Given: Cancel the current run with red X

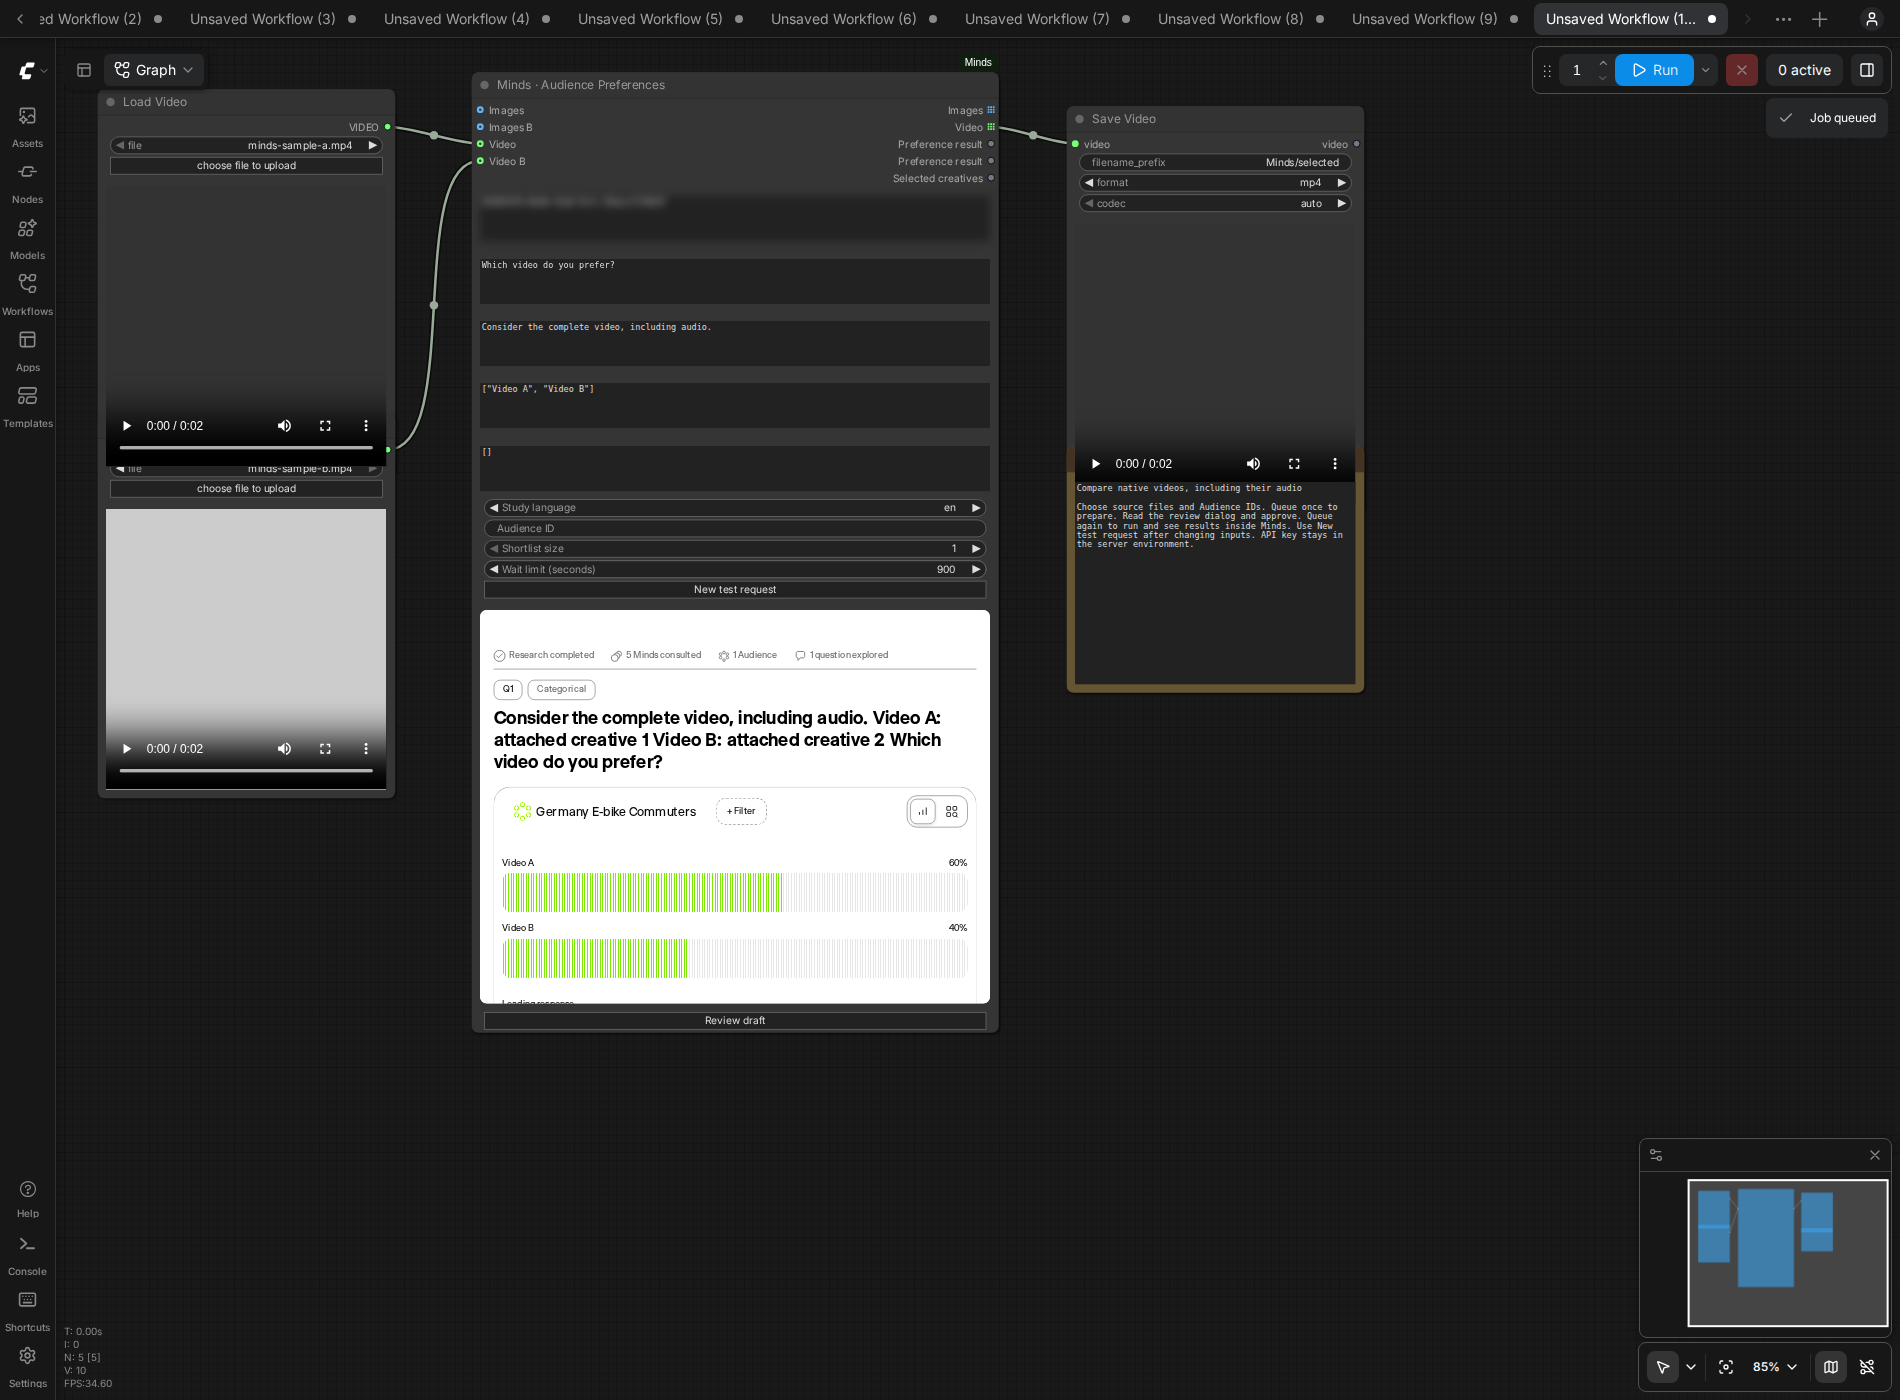Looking at the screenshot, I should point(1741,70).
